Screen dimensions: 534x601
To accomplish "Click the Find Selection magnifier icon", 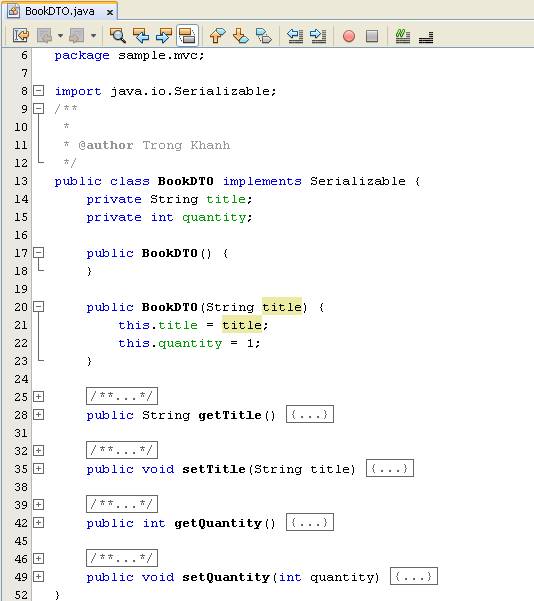I will (x=118, y=36).
